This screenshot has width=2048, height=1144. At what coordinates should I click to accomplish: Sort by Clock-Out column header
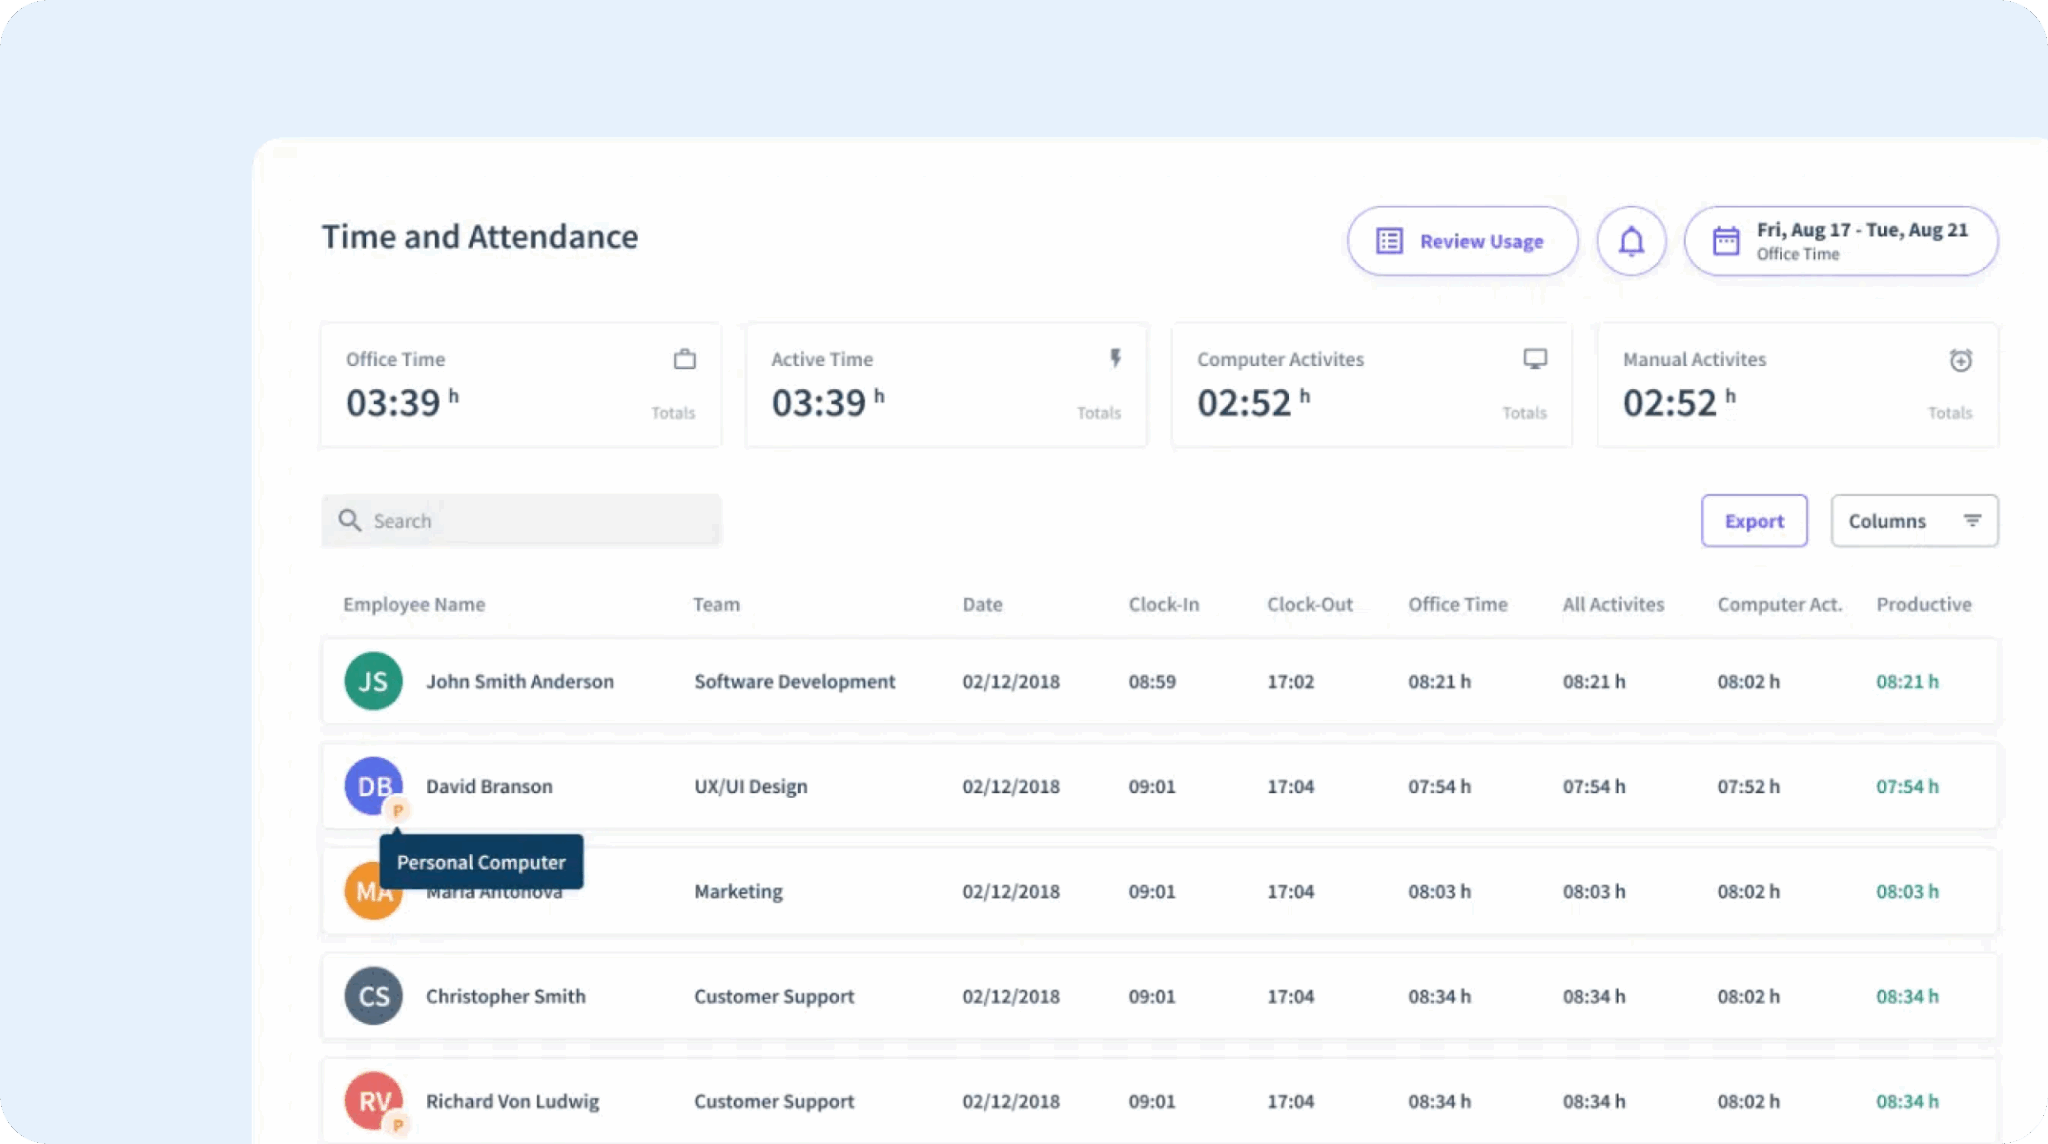point(1310,604)
